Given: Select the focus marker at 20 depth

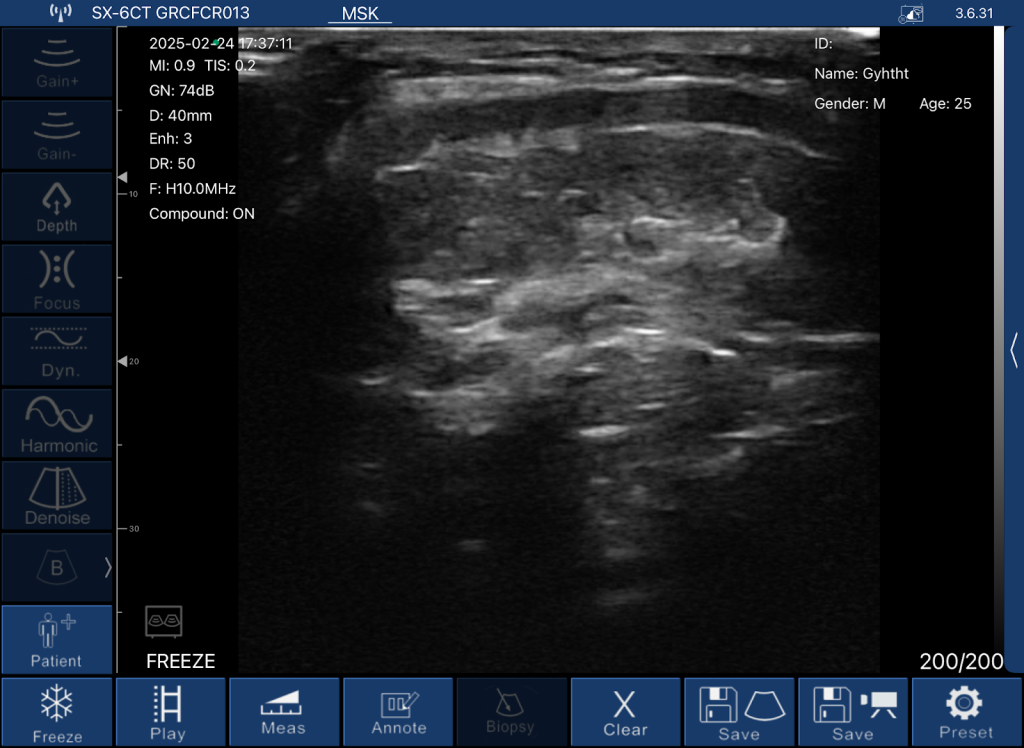Looking at the screenshot, I should point(123,361).
